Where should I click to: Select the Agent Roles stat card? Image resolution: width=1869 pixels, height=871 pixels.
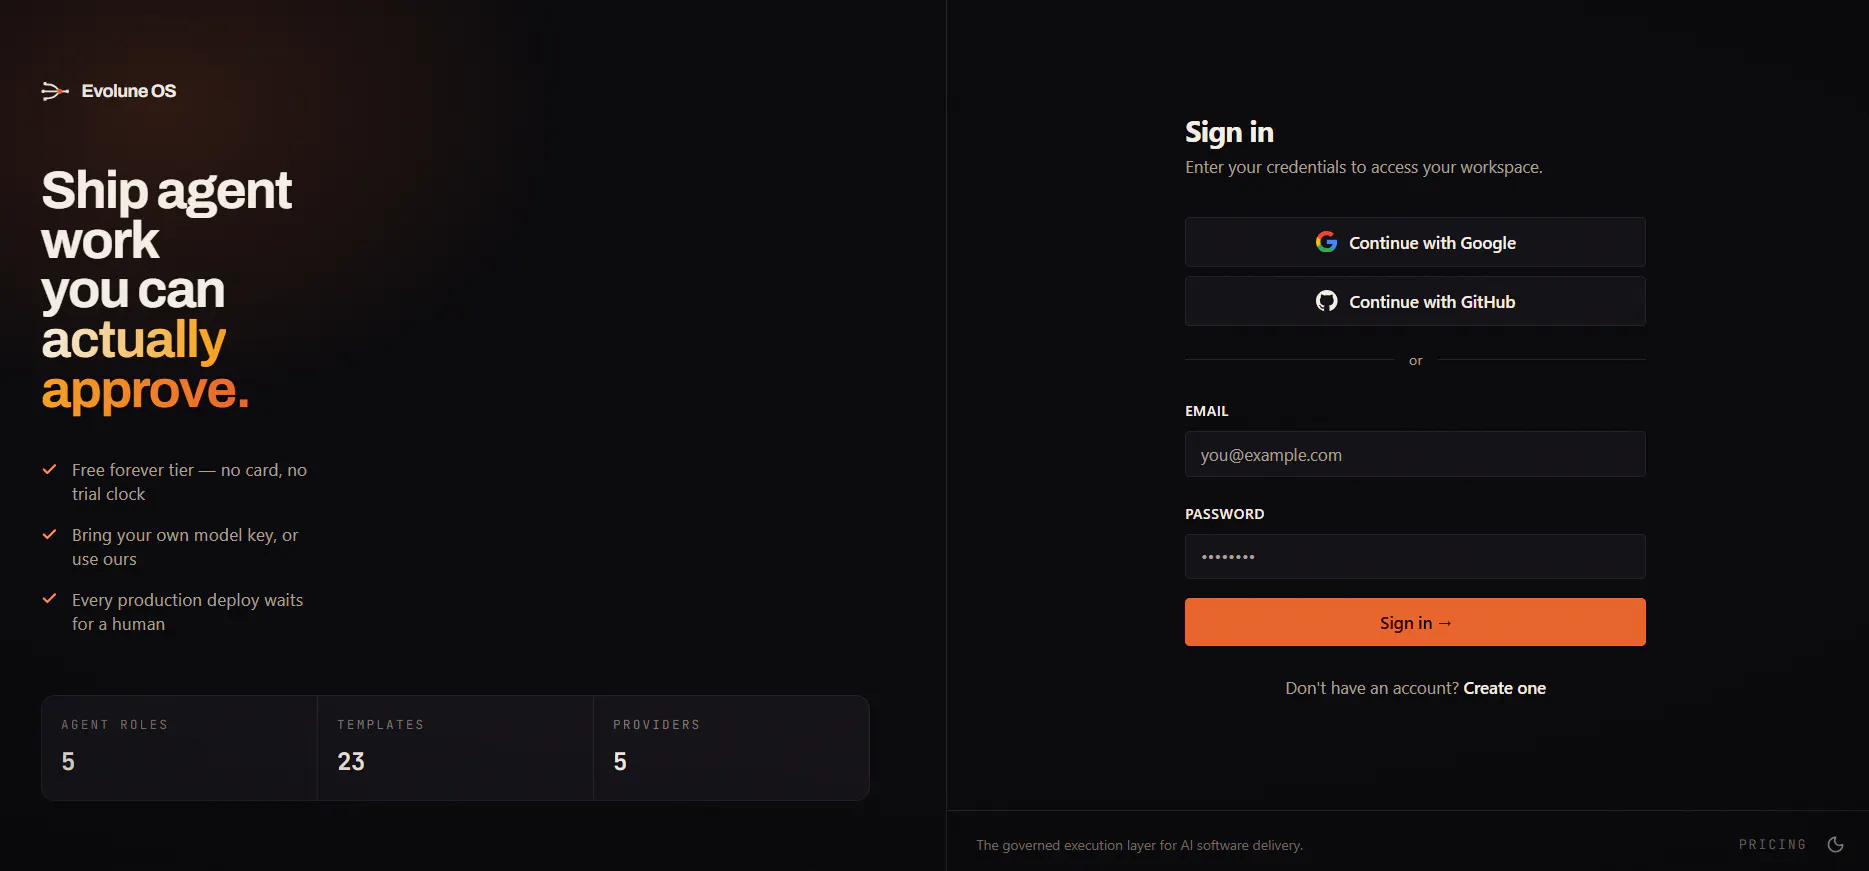coord(179,748)
